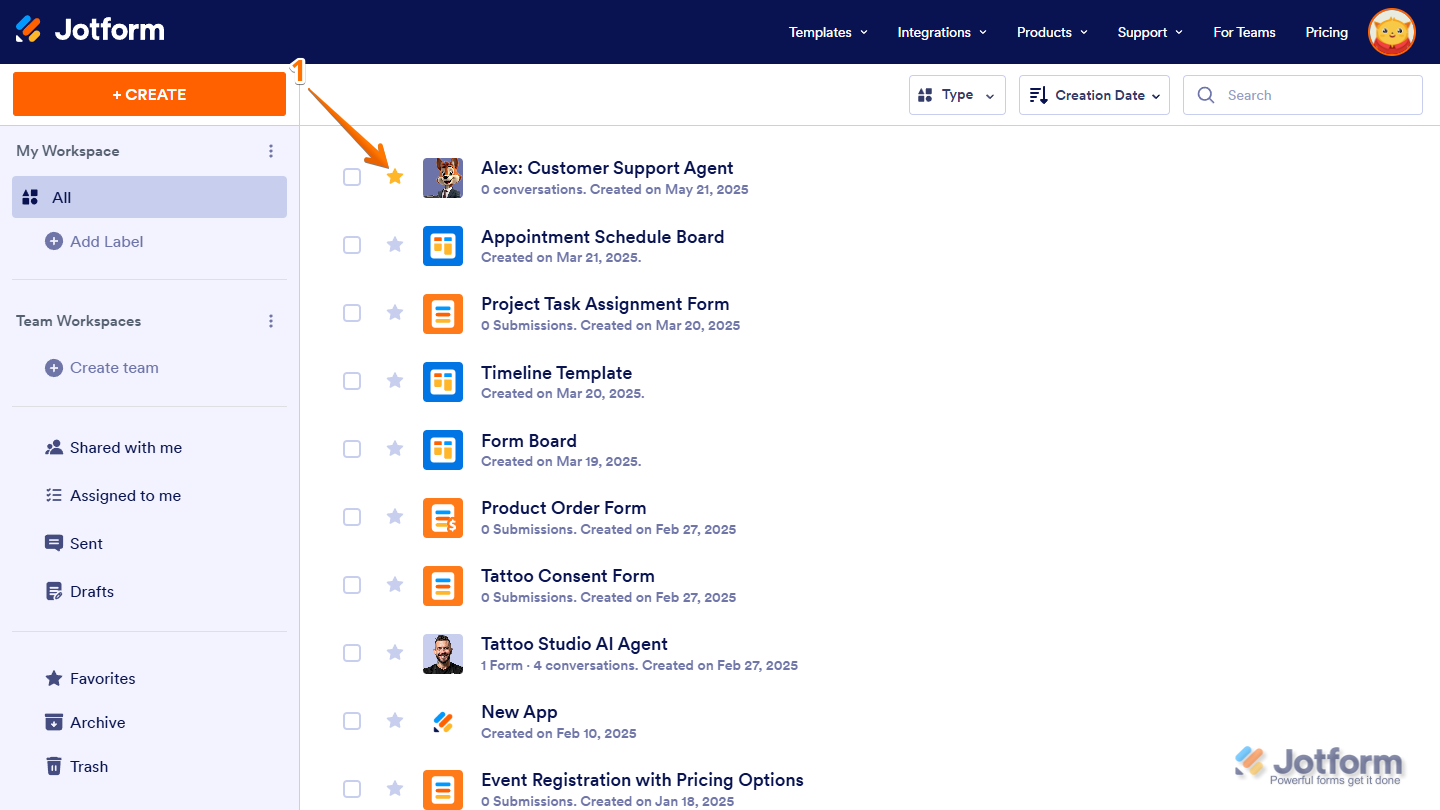The width and height of the screenshot is (1440, 810).
Task: Click the Appointment Schedule Board app icon
Action: (x=443, y=245)
